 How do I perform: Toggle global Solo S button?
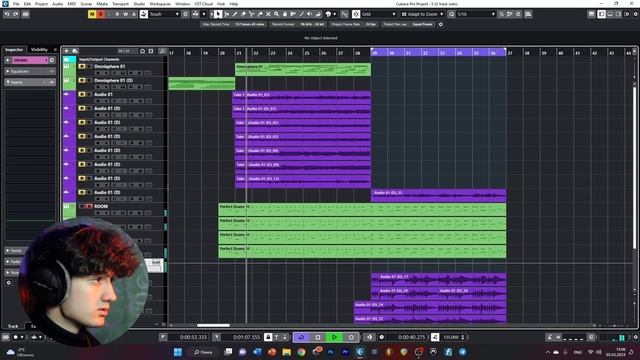point(101,14)
